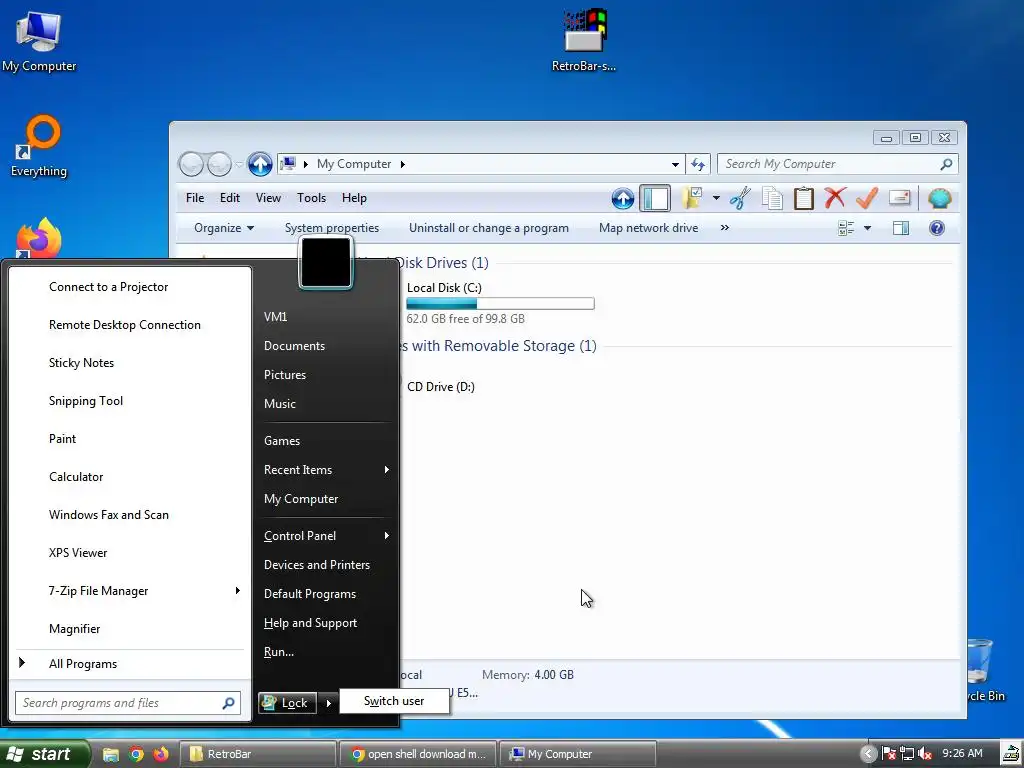Click the Copy pages icon
This screenshot has height=768, width=1024.
pyautogui.click(x=772, y=198)
